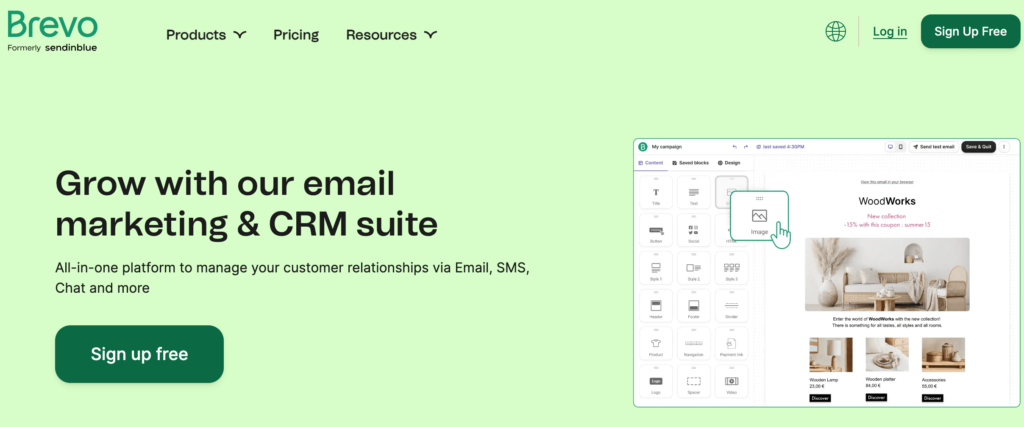Click the undo arrow in the editor
The height and width of the screenshot is (427, 1024).
tap(735, 147)
